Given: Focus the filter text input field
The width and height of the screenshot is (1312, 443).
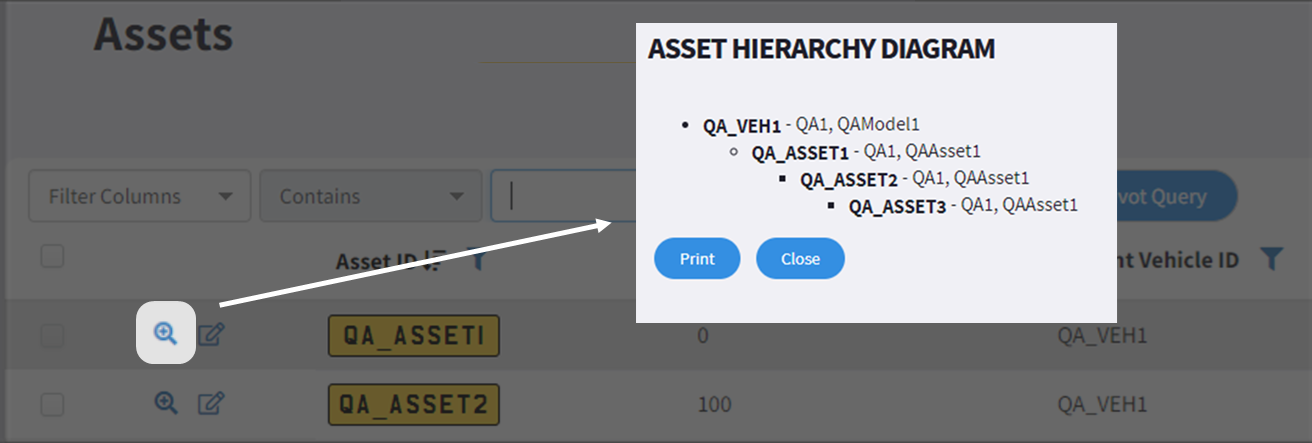Looking at the screenshot, I should click(x=564, y=196).
